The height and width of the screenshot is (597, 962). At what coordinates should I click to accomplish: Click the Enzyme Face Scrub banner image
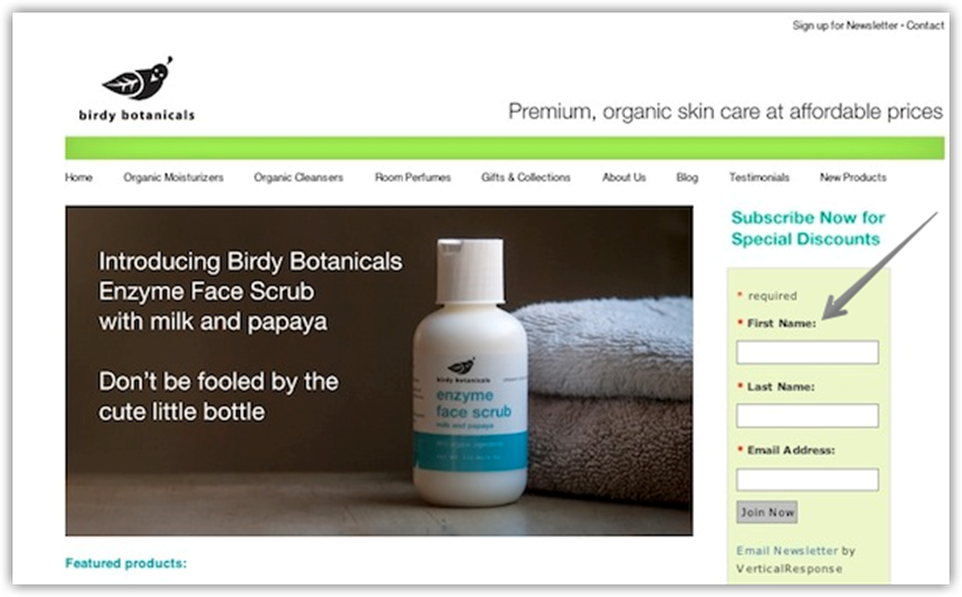(379, 371)
